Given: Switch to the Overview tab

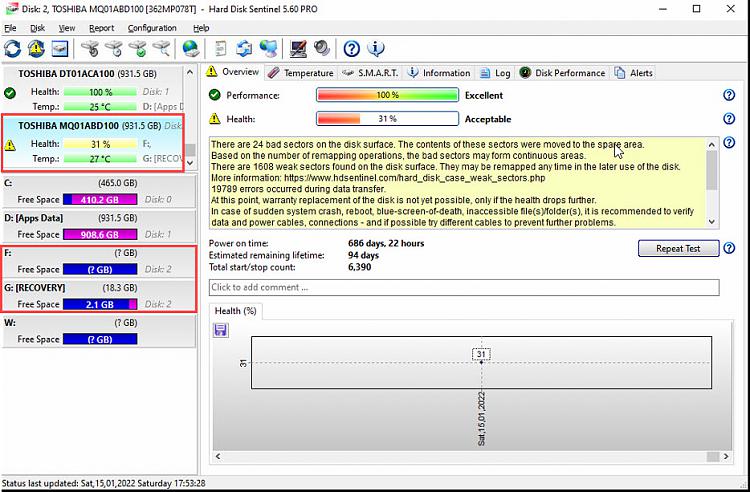Looking at the screenshot, I should coord(232,72).
